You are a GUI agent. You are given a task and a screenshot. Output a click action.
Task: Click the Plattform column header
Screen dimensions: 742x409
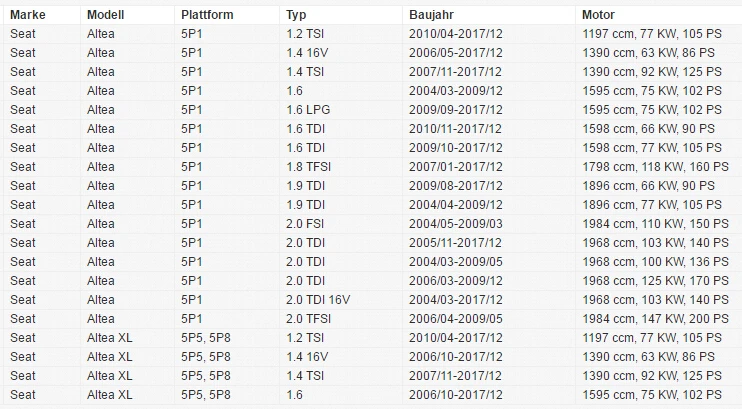click(207, 15)
